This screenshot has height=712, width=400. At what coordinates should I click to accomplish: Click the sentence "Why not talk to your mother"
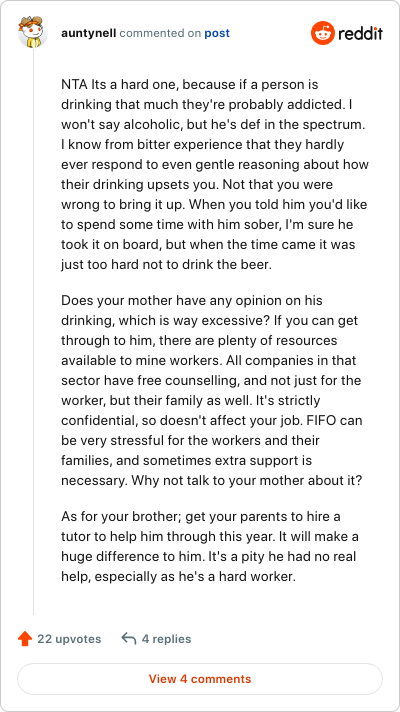[247, 480]
